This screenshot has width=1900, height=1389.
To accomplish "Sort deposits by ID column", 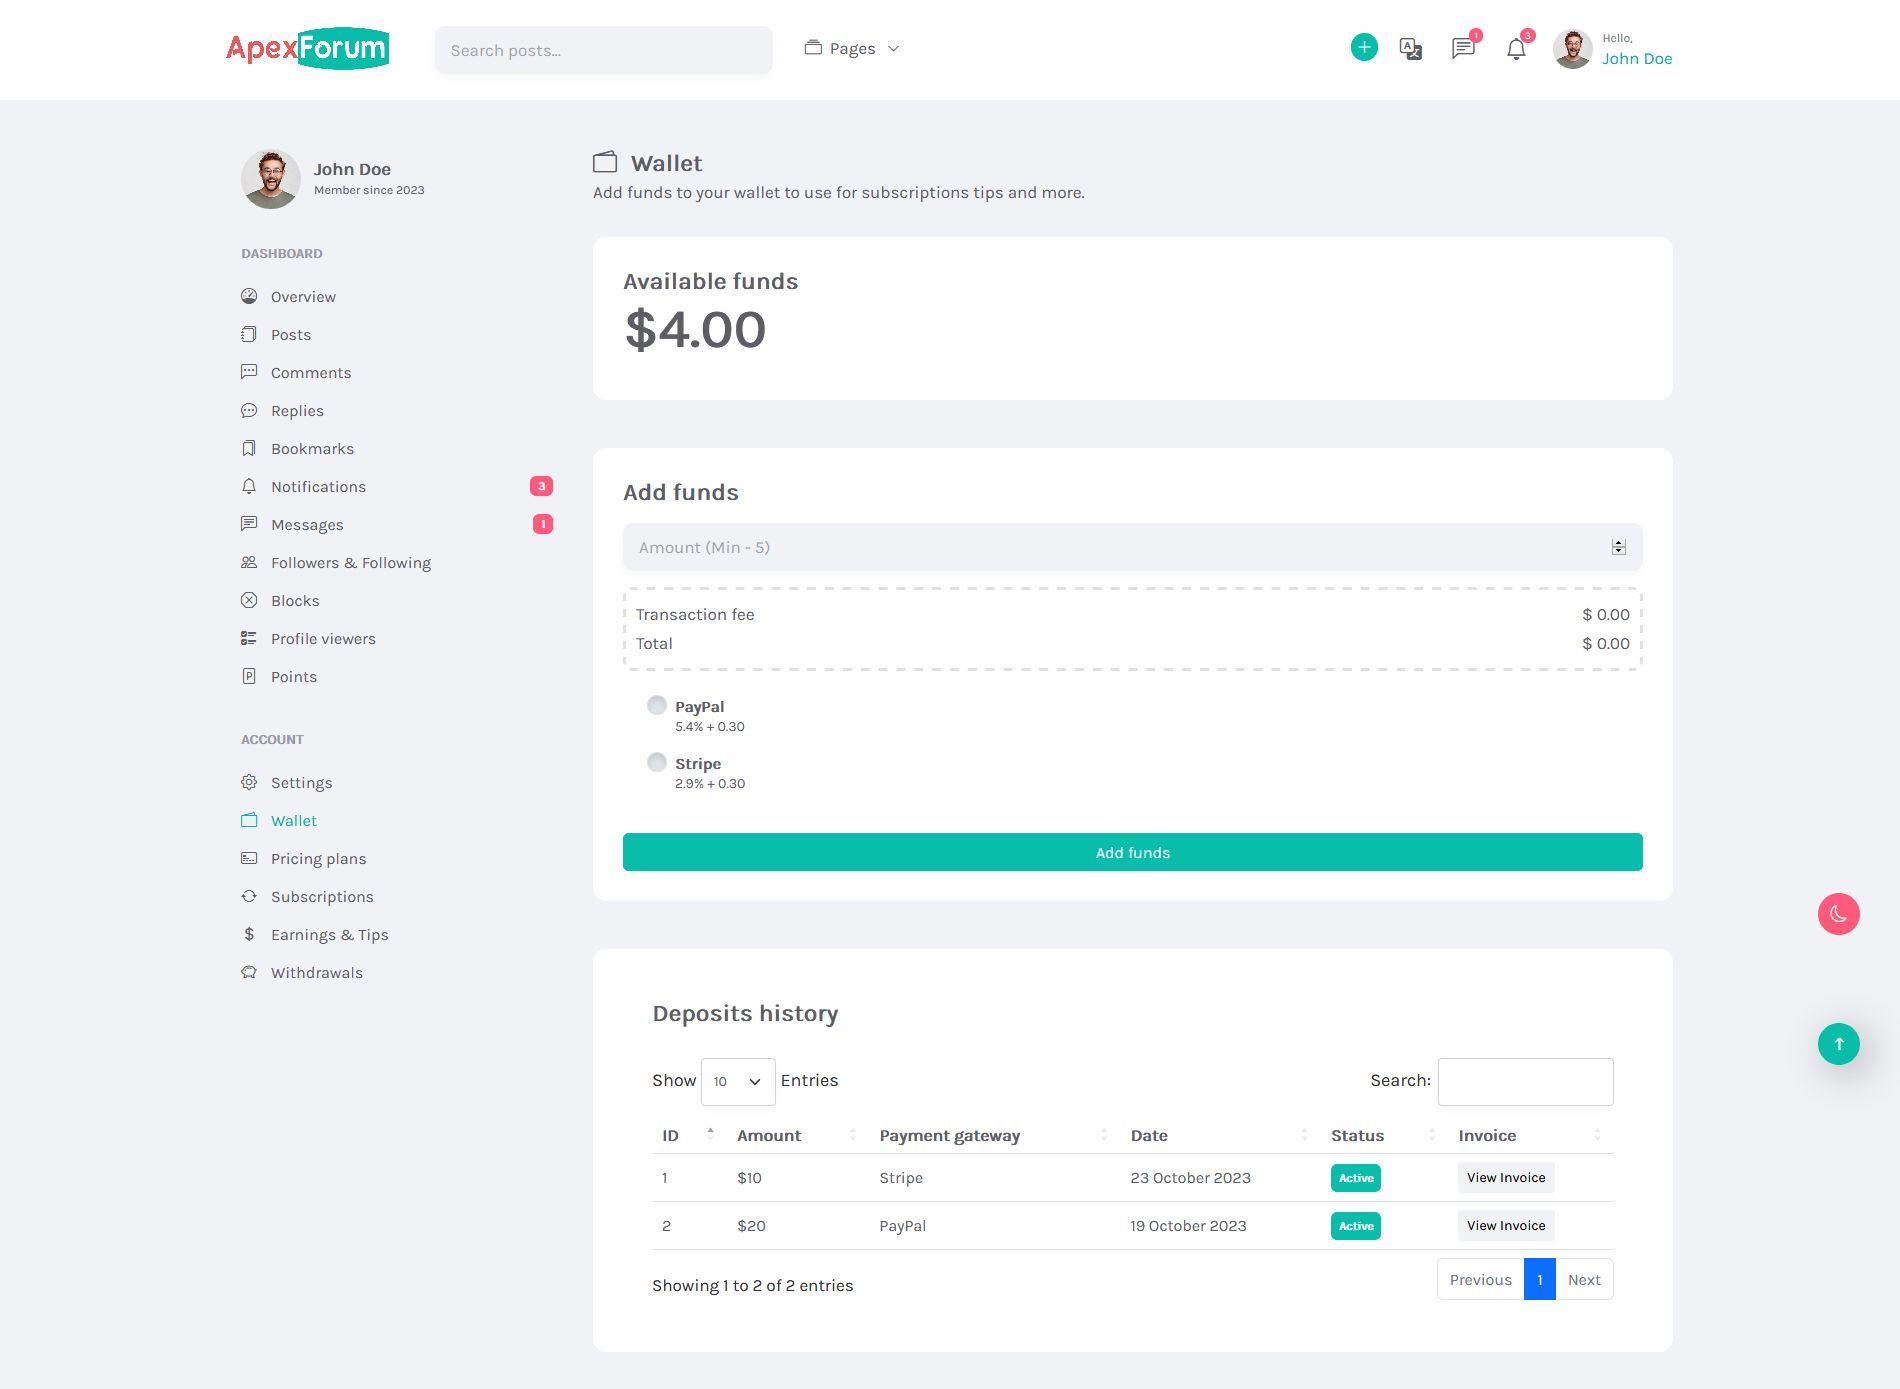I will point(689,1135).
